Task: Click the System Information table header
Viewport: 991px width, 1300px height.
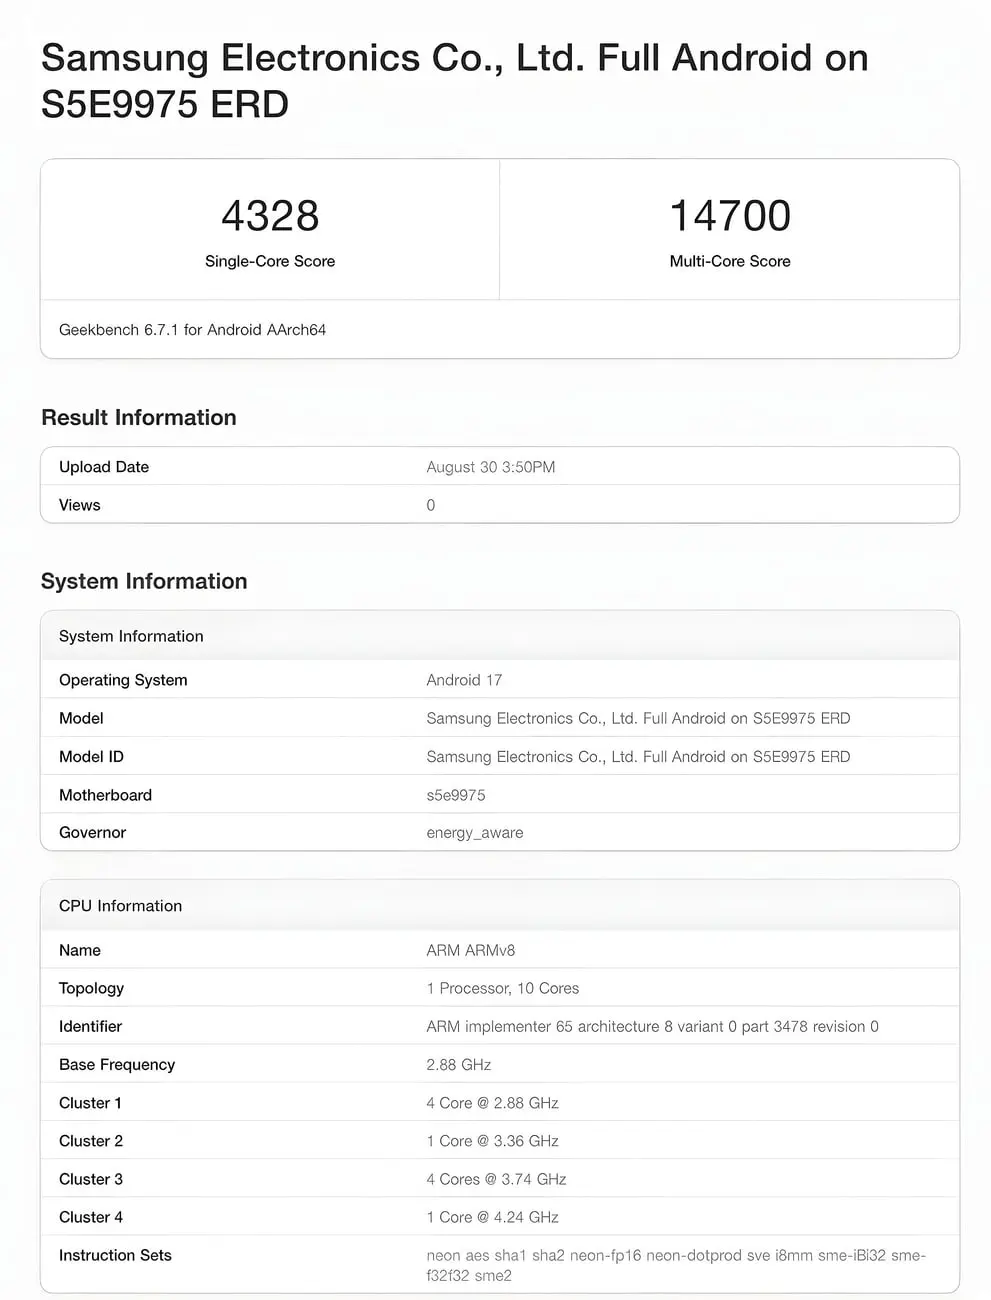Action: (500, 636)
